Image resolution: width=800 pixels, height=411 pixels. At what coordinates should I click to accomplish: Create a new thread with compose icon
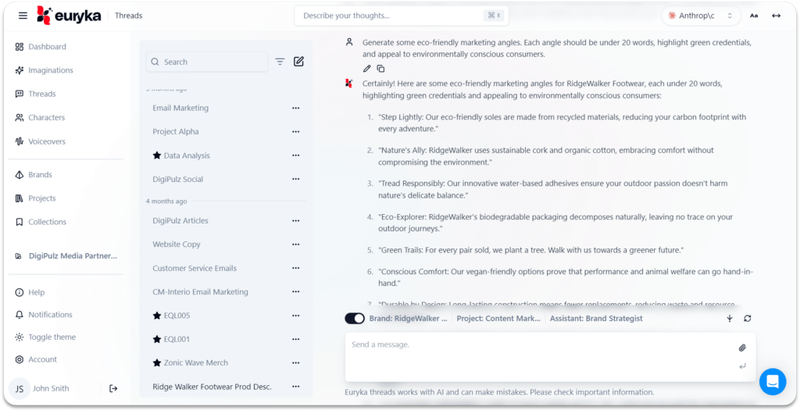298,62
